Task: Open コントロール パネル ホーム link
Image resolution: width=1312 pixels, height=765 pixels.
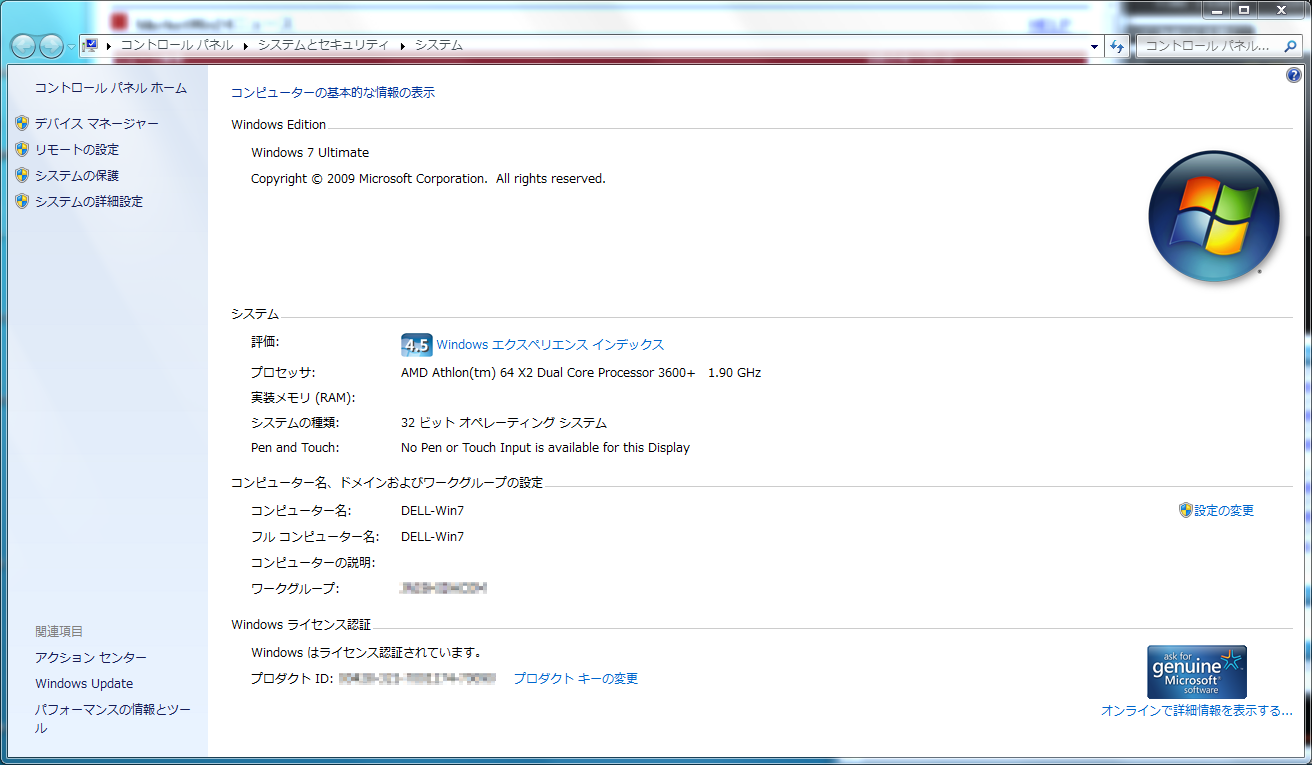Action: point(111,88)
